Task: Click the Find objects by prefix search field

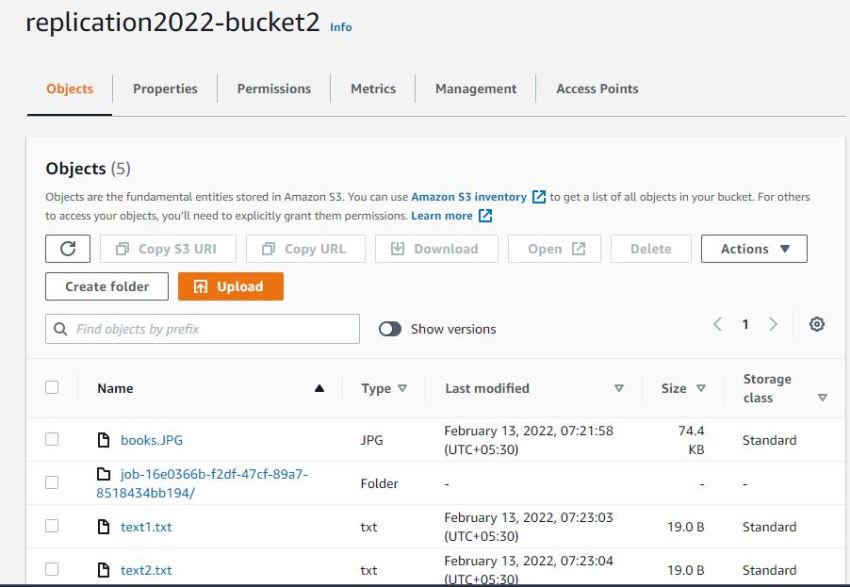Action: pyautogui.click(x=200, y=328)
